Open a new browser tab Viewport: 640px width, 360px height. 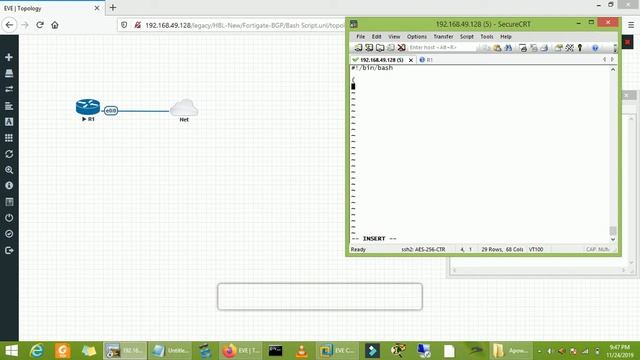pos(113,7)
